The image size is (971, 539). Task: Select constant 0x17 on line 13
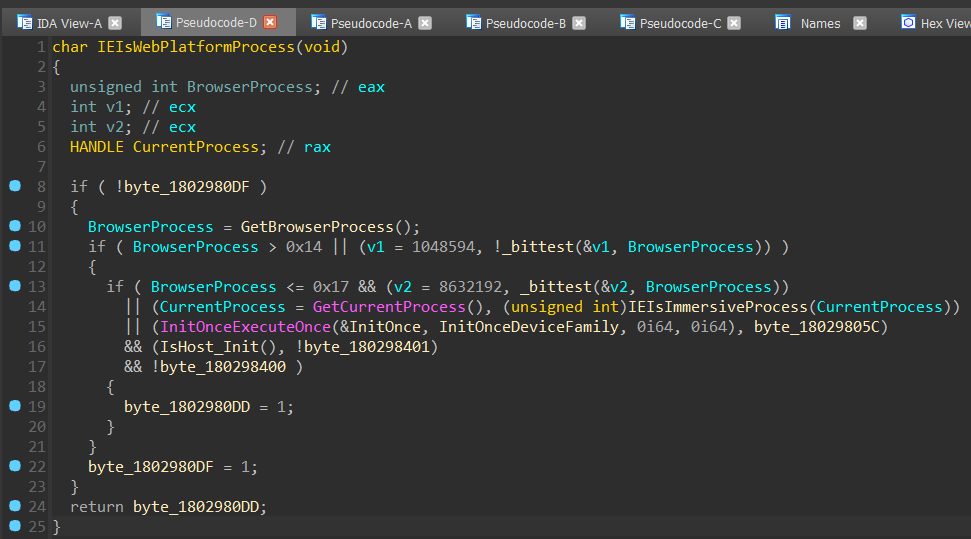pyautogui.click(x=331, y=287)
